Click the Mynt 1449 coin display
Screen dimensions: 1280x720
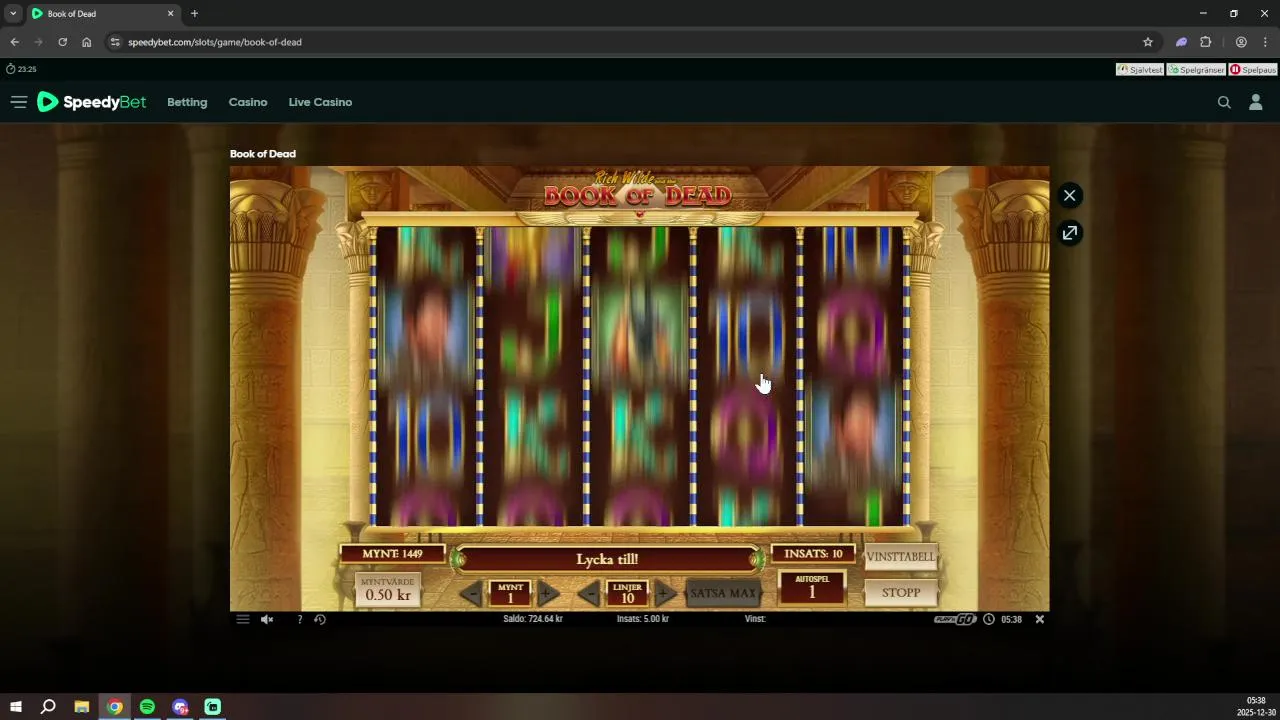392,554
